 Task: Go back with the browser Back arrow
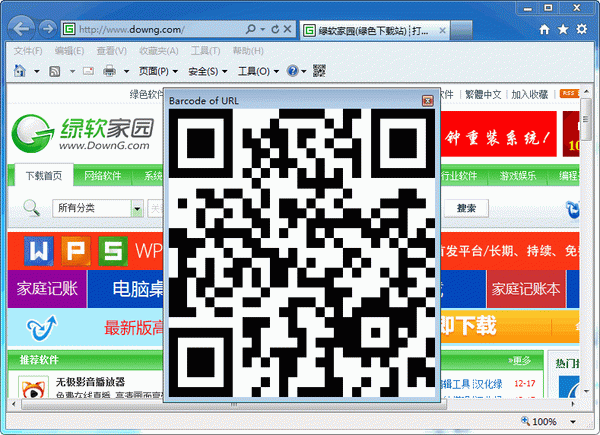tap(21, 29)
